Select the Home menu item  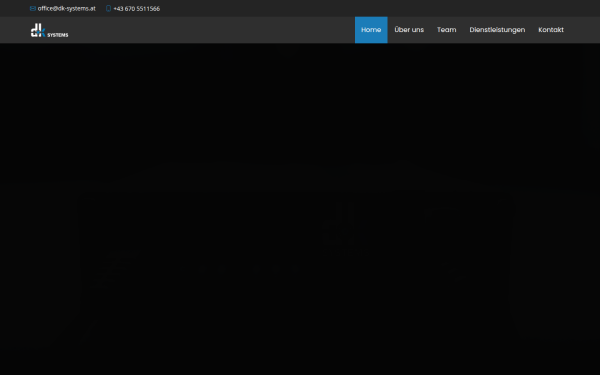pos(371,30)
